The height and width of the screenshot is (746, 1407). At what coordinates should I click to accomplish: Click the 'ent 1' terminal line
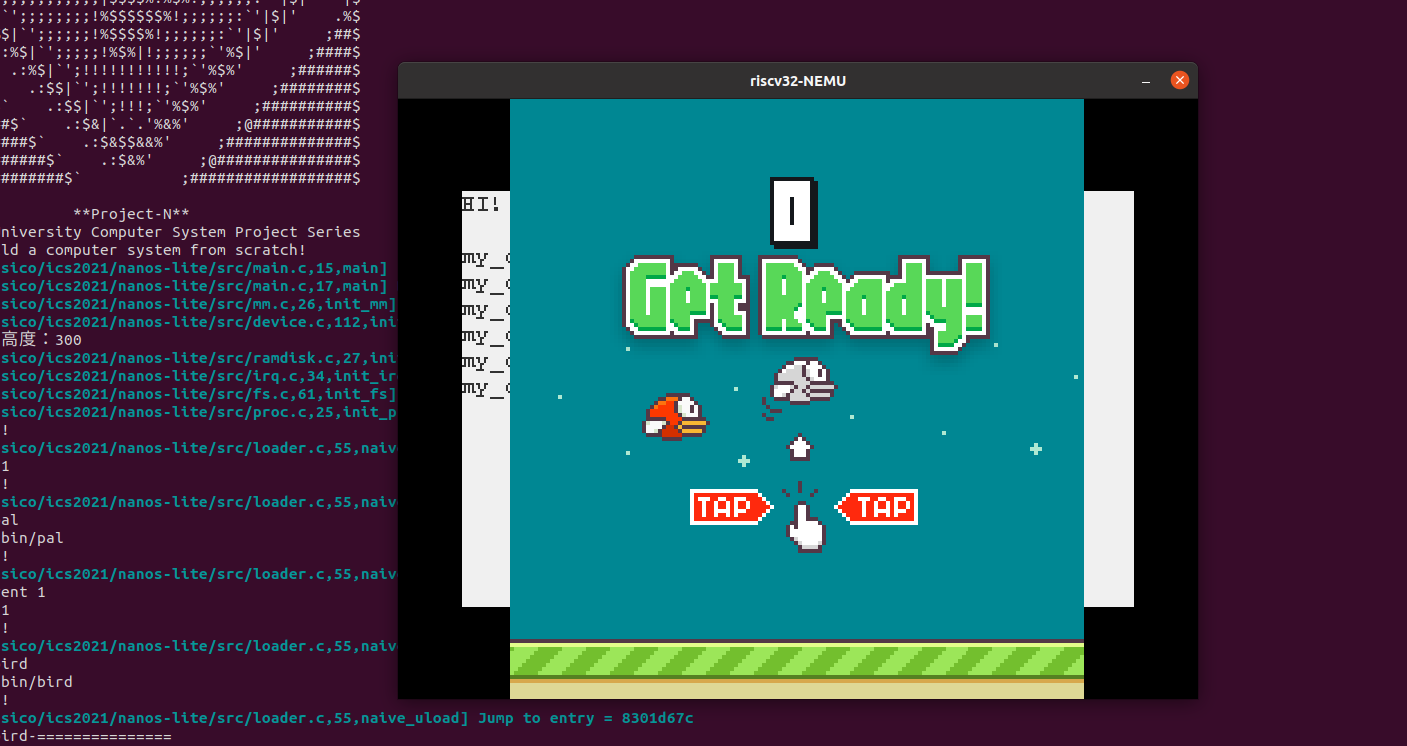tap(23, 592)
